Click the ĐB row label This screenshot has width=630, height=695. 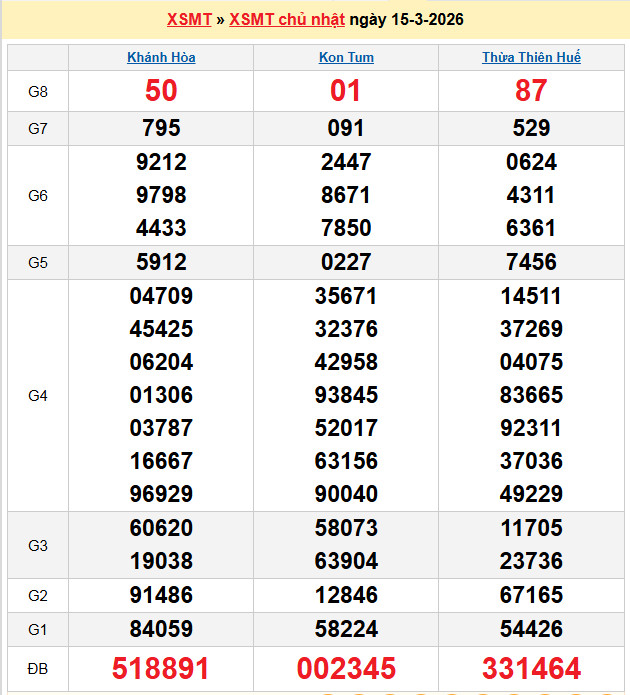(x=38, y=668)
